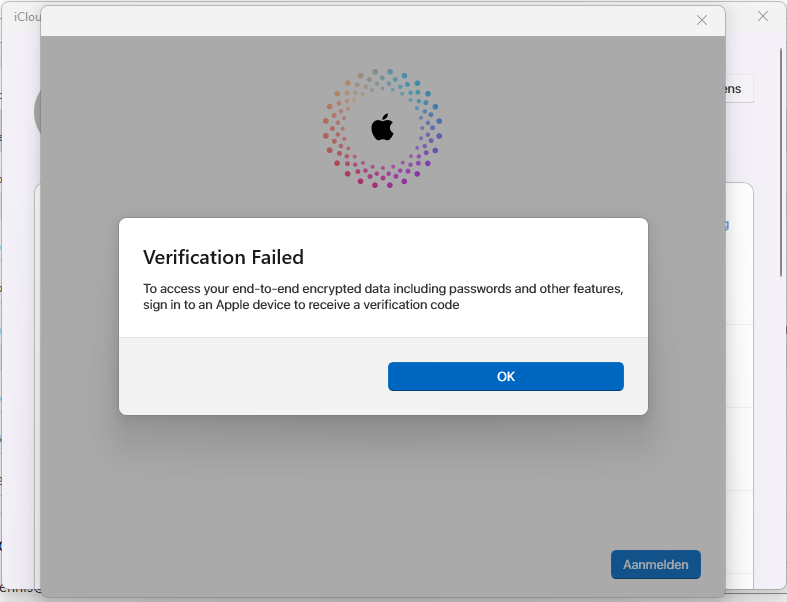
Task: Click the black Apple logo
Action: [x=382, y=127]
